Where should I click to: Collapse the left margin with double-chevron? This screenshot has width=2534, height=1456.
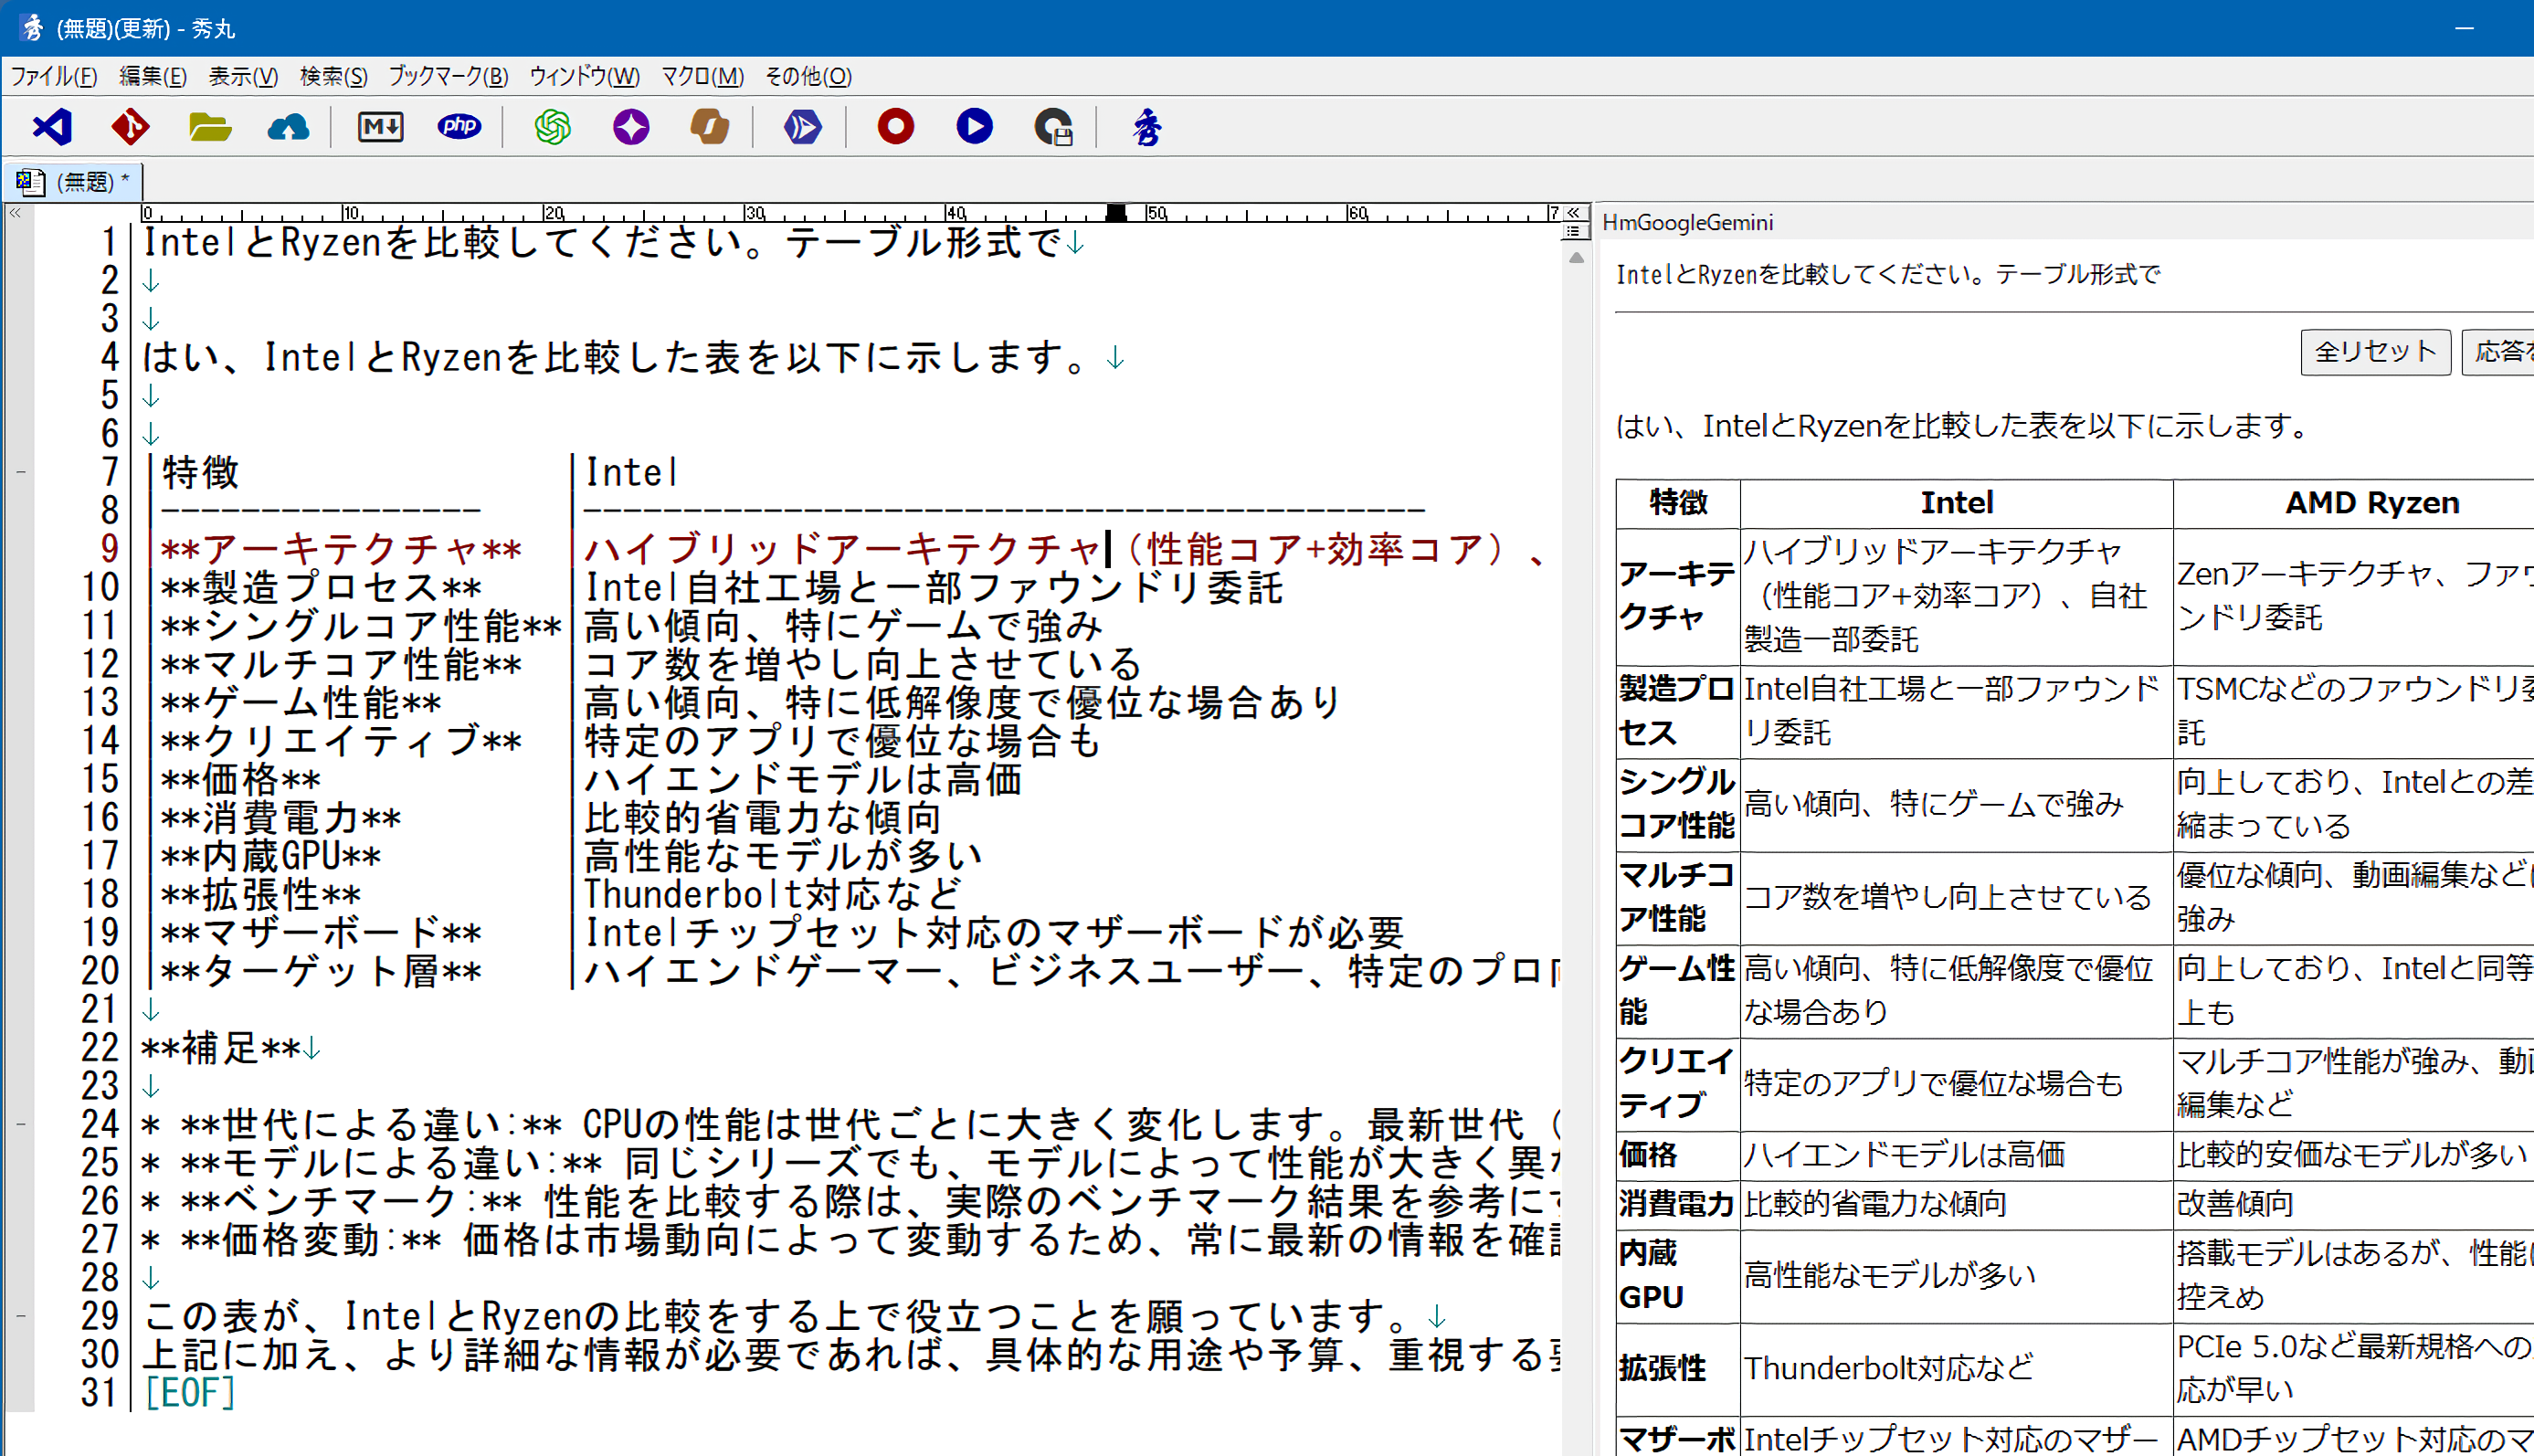[15, 213]
